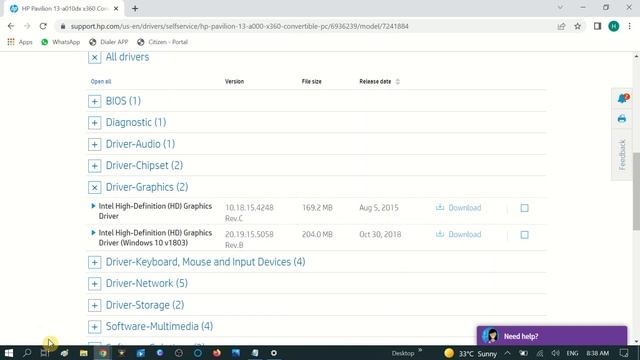Click the page vertical scrollbar thumb
Viewport: 640px width, 360px height.
(636, 192)
